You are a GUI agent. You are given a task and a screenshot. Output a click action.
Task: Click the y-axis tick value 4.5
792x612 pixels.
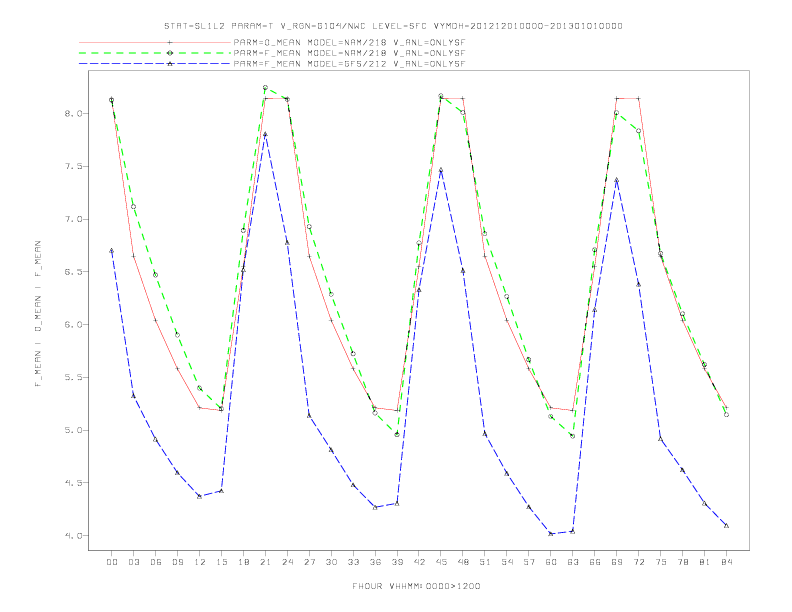click(73, 483)
